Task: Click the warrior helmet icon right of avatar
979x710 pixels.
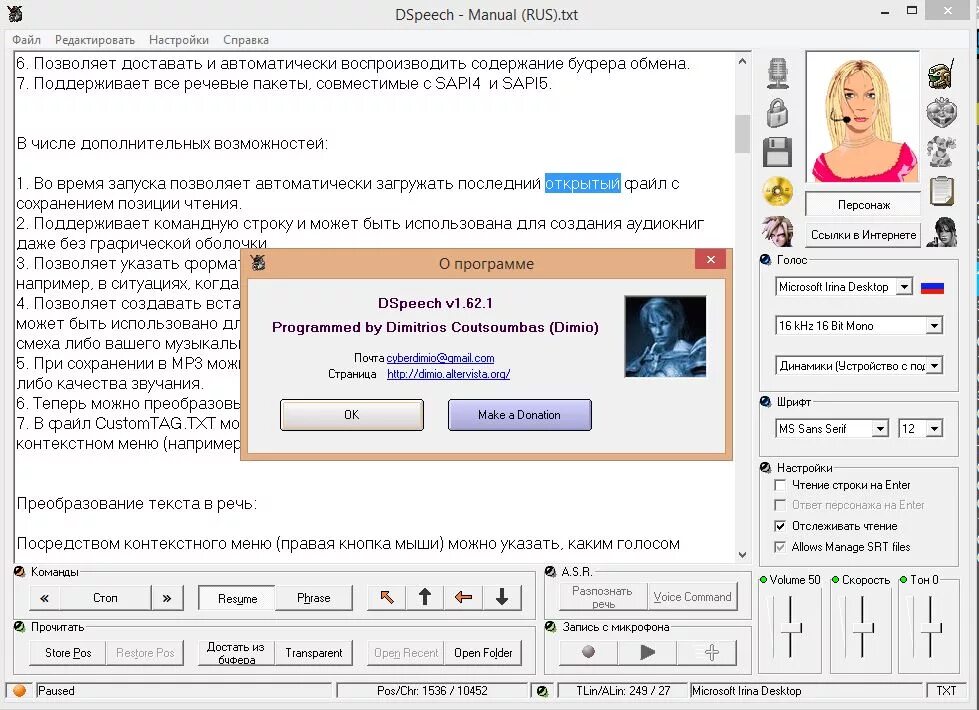Action: tap(941, 74)
